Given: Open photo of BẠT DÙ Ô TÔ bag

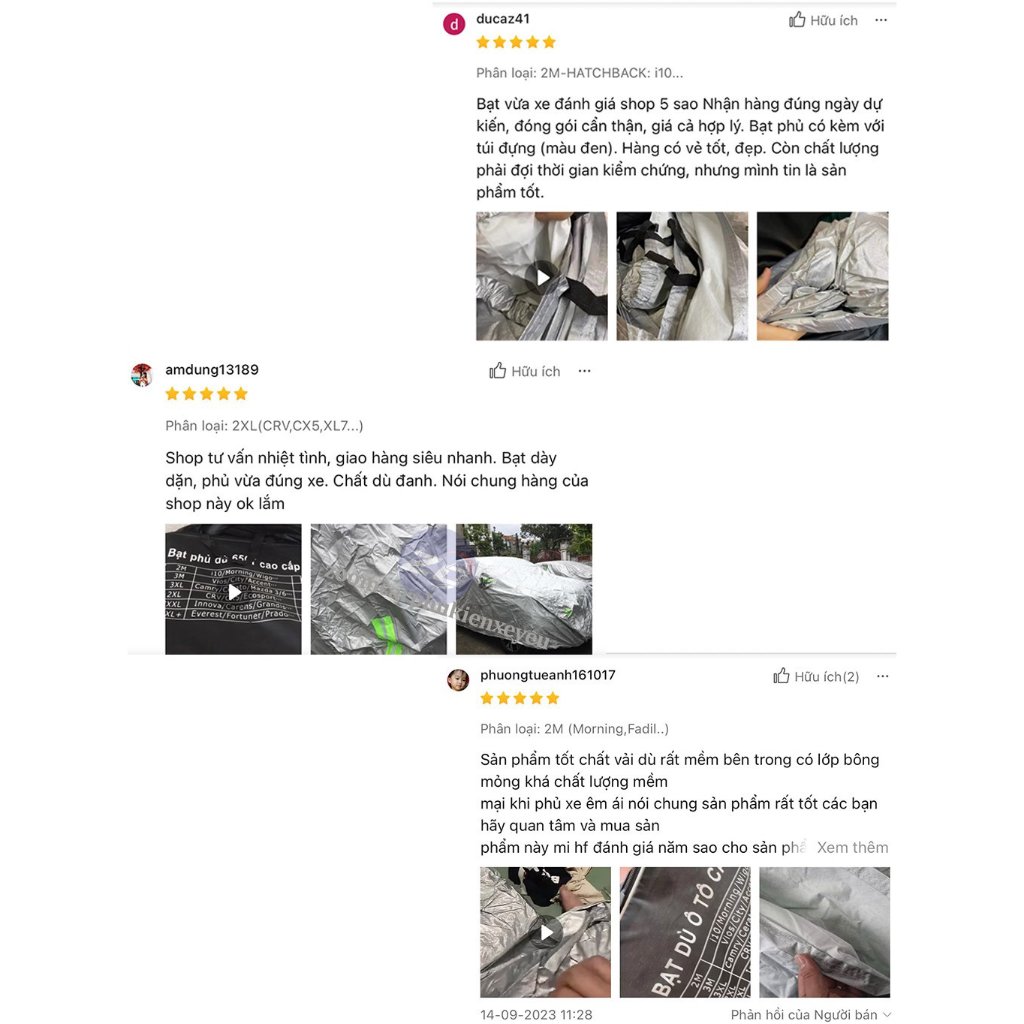Looking at the screenshot, I should coord(685,932).
